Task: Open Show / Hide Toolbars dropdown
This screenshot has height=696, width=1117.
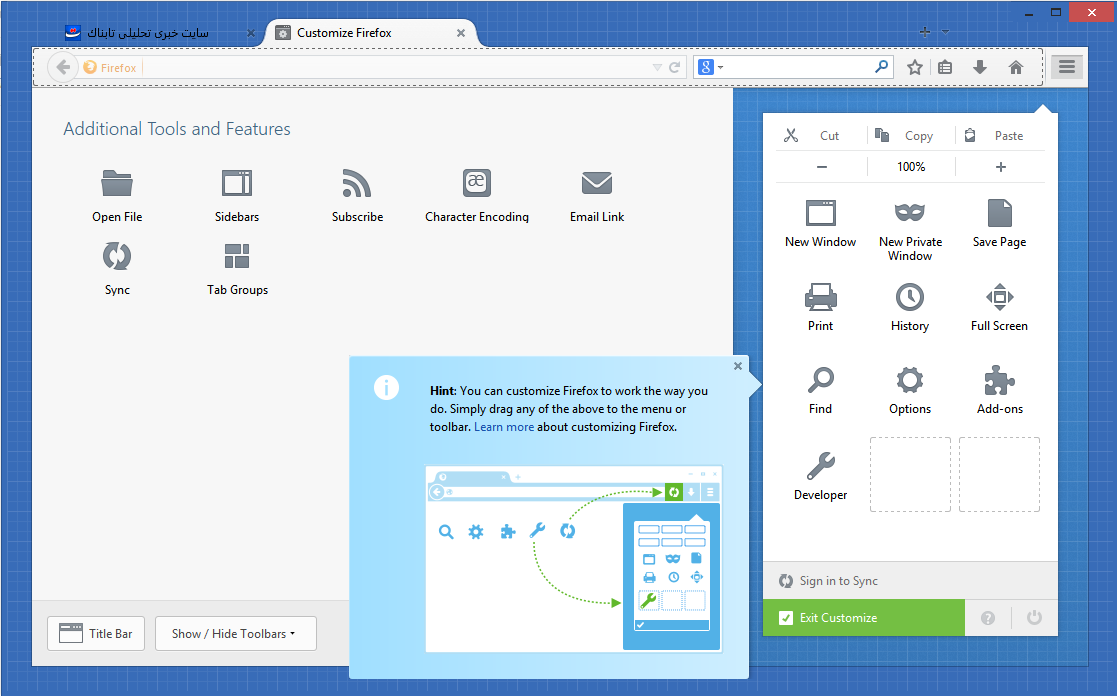Action: pyautogui.click(x=236, y=633)
